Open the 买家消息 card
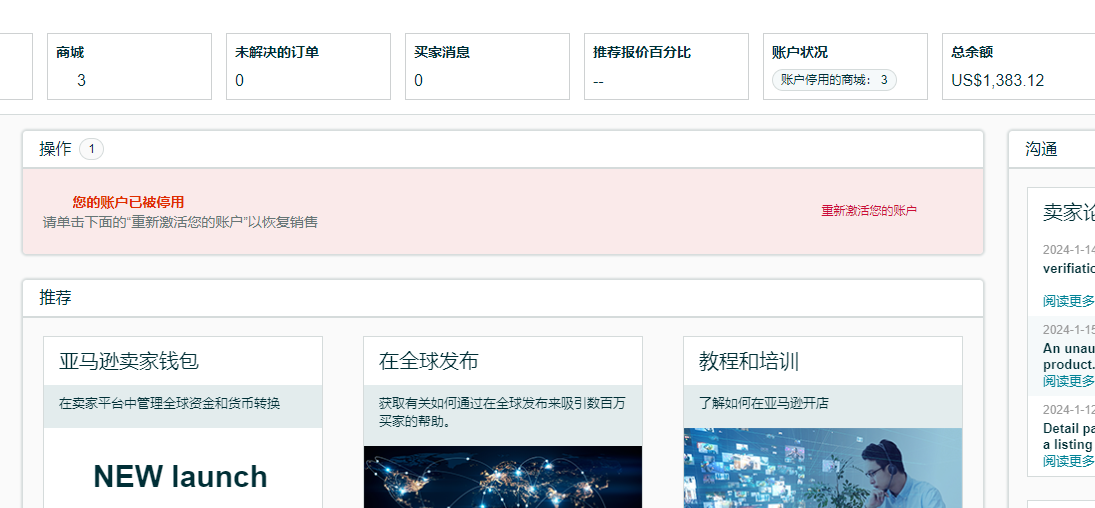Image resolution: width=1095 pixels, height=508 pixels. click(x=487, y=66)
